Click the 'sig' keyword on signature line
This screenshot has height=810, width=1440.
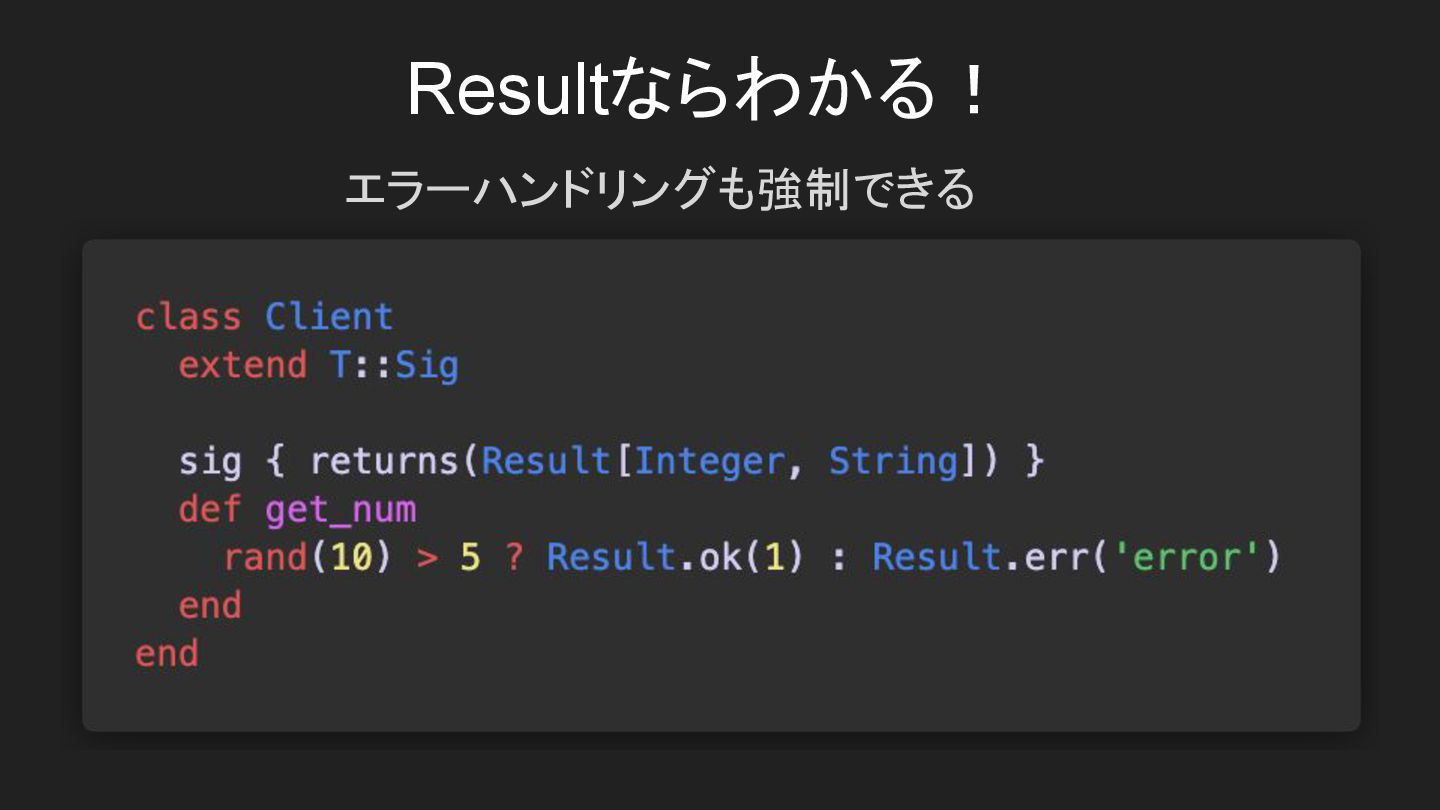(210, 461)
